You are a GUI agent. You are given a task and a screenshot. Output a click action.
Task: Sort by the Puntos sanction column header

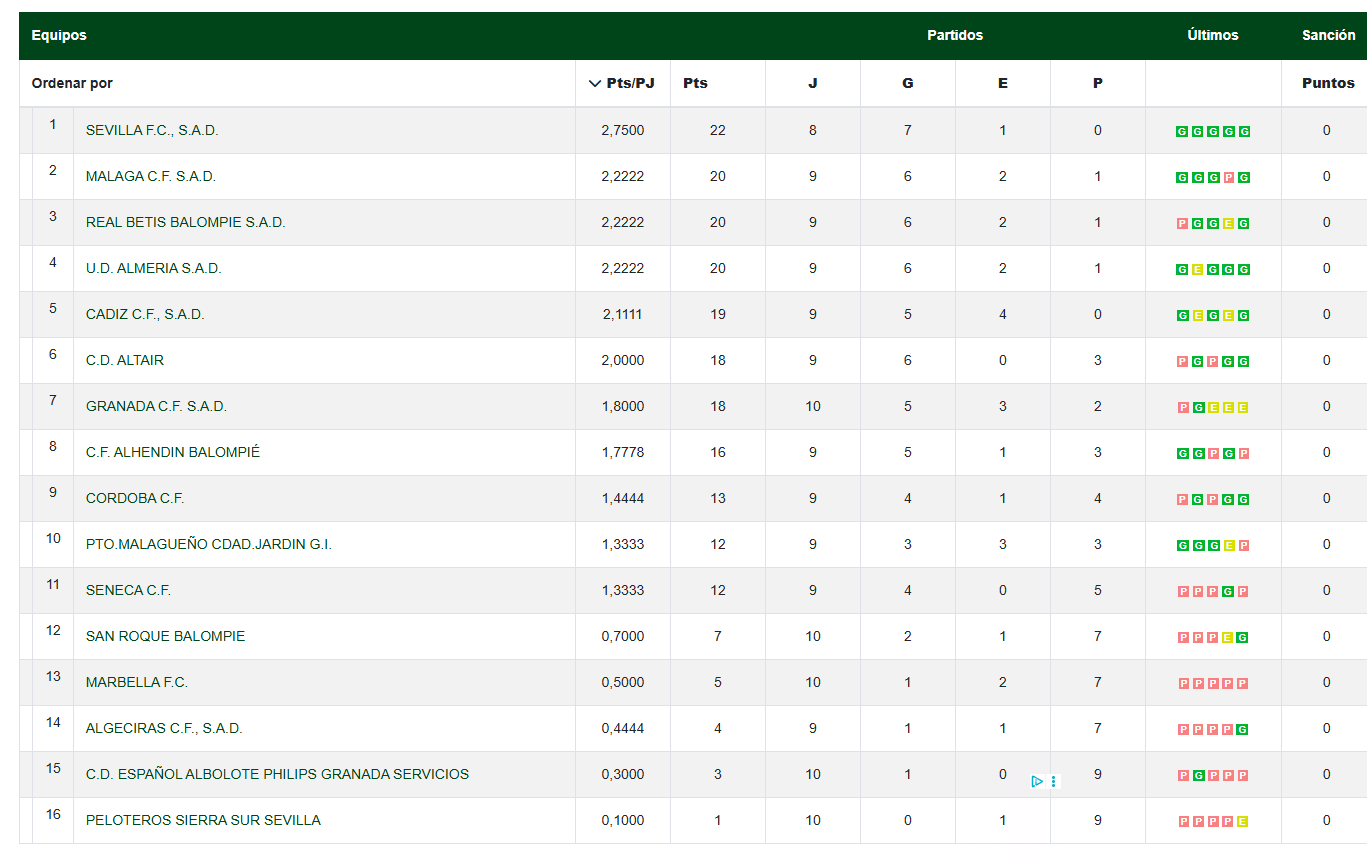tap(1328, 83)
